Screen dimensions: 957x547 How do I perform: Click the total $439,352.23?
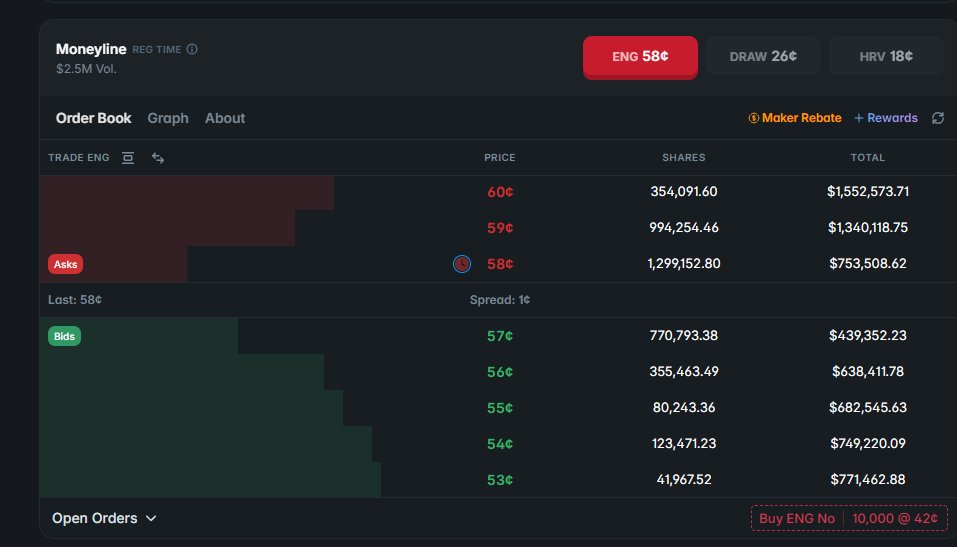pyautogui.click(x=868, y=336)
